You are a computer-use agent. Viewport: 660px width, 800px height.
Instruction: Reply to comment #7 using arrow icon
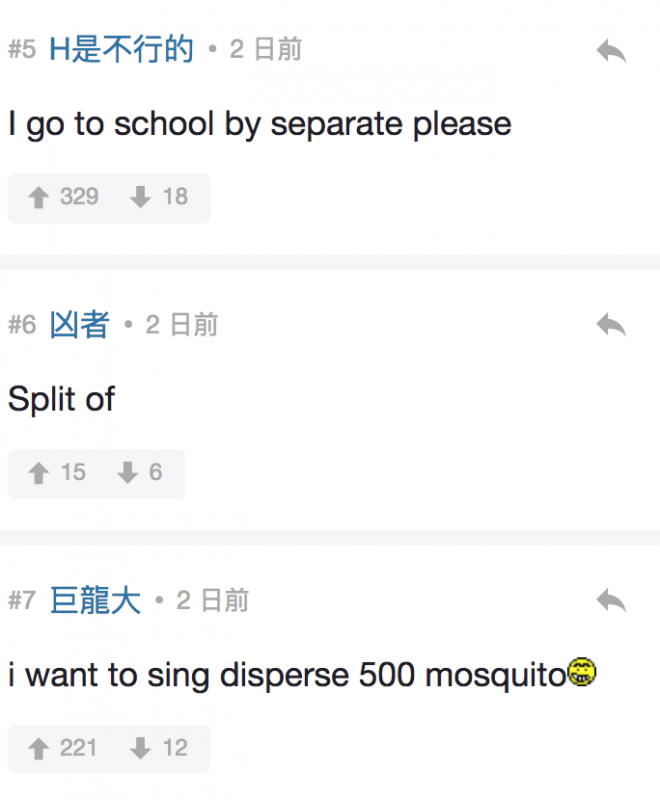(x=610, y=601)
